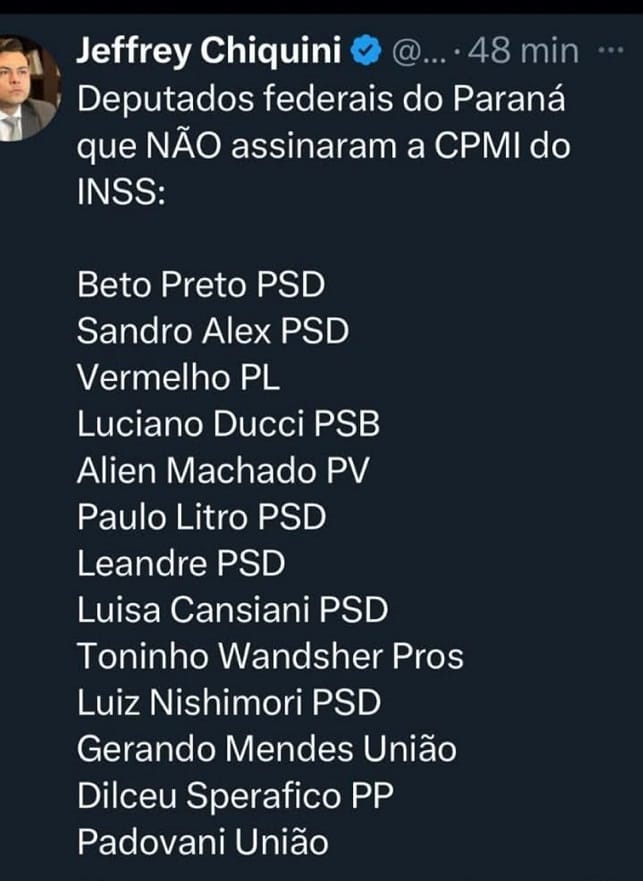
Task: Click the Luisa Cansiani PSD line
Action: tap(232, 610)
